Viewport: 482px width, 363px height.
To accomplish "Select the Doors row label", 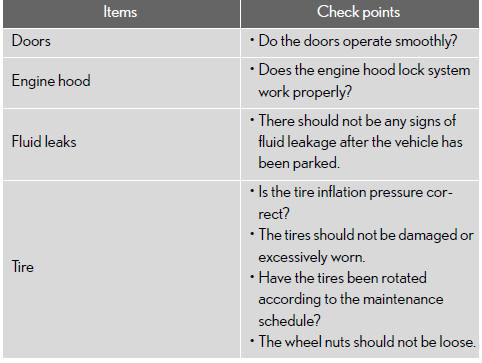I will [x=31, y=41].
